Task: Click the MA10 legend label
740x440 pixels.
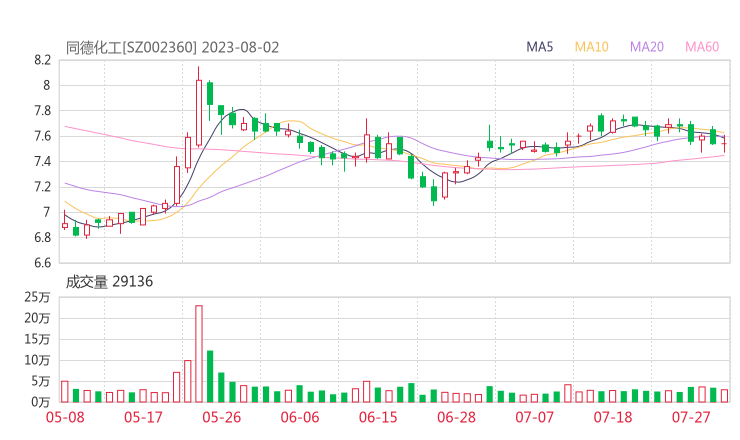Action: [x=591, y=47]
